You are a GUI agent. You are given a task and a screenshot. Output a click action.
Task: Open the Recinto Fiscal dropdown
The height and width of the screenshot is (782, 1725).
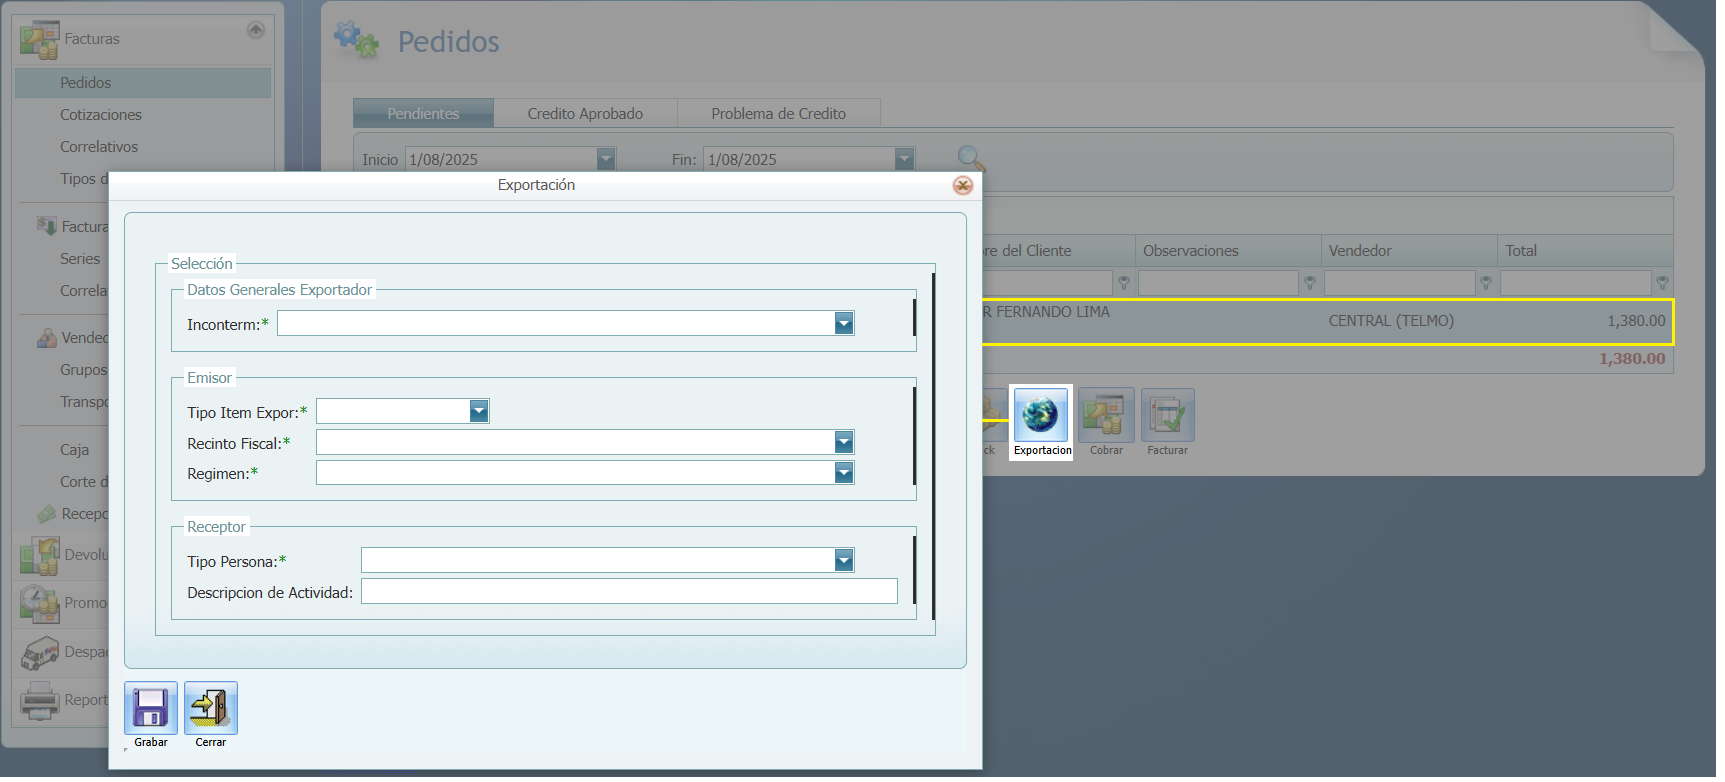point(844,442)
